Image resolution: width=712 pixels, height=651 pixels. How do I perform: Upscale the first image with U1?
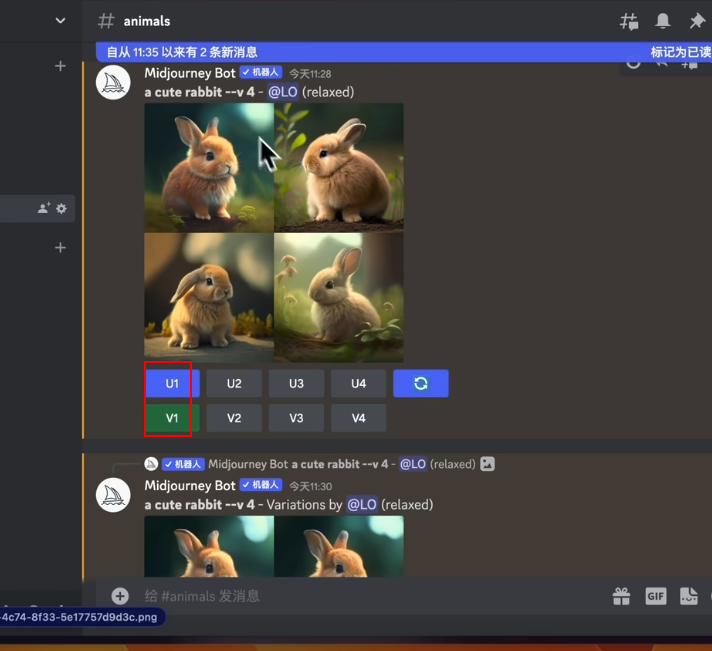coord(172,384)
